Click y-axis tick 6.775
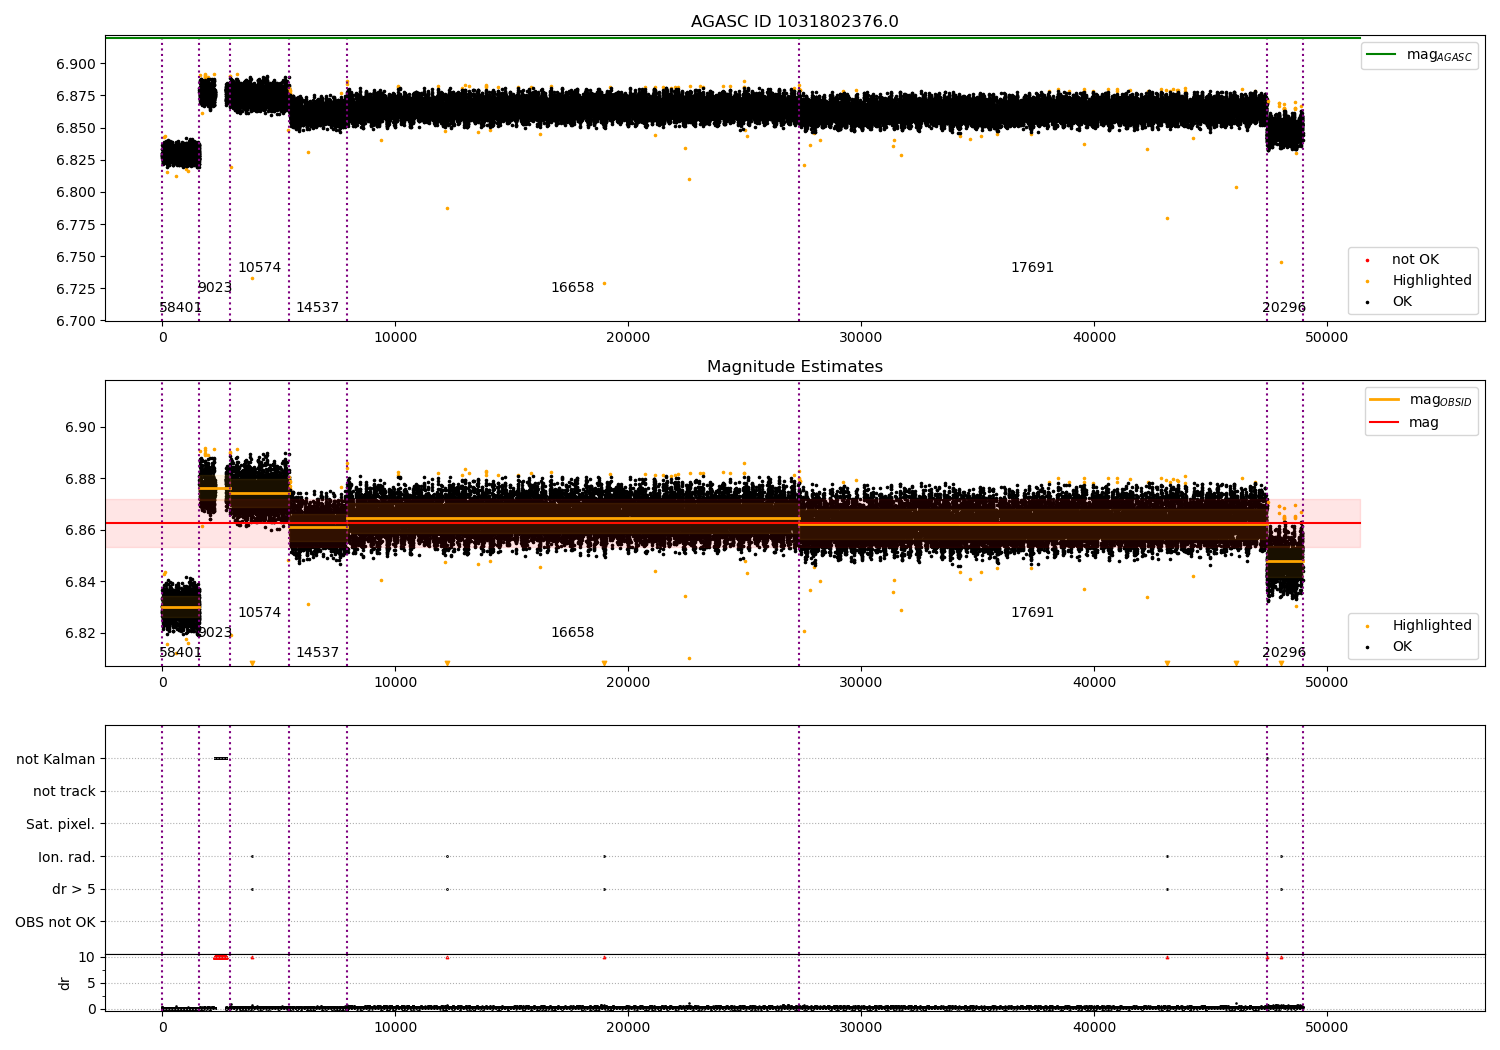This screenshot has height=1050, width=1500. click(76, 225)
